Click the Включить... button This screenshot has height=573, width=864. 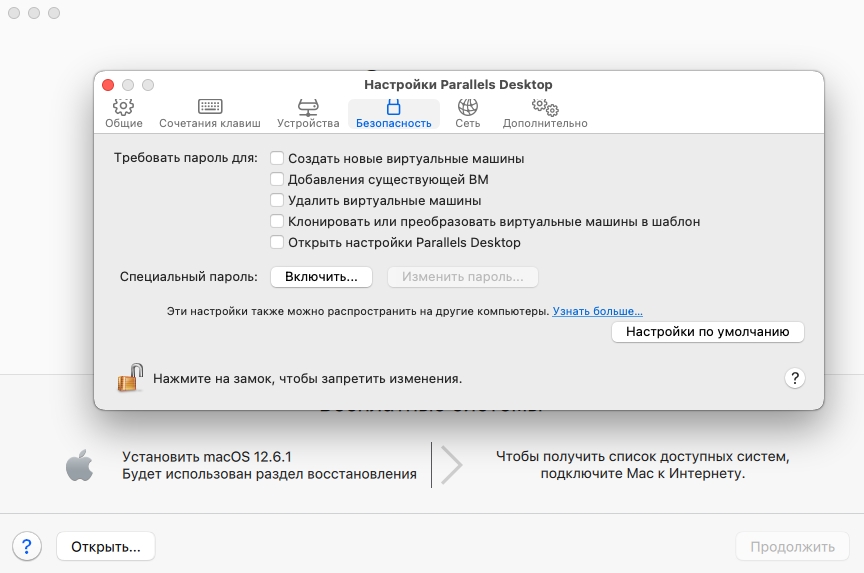click(321, 276)
